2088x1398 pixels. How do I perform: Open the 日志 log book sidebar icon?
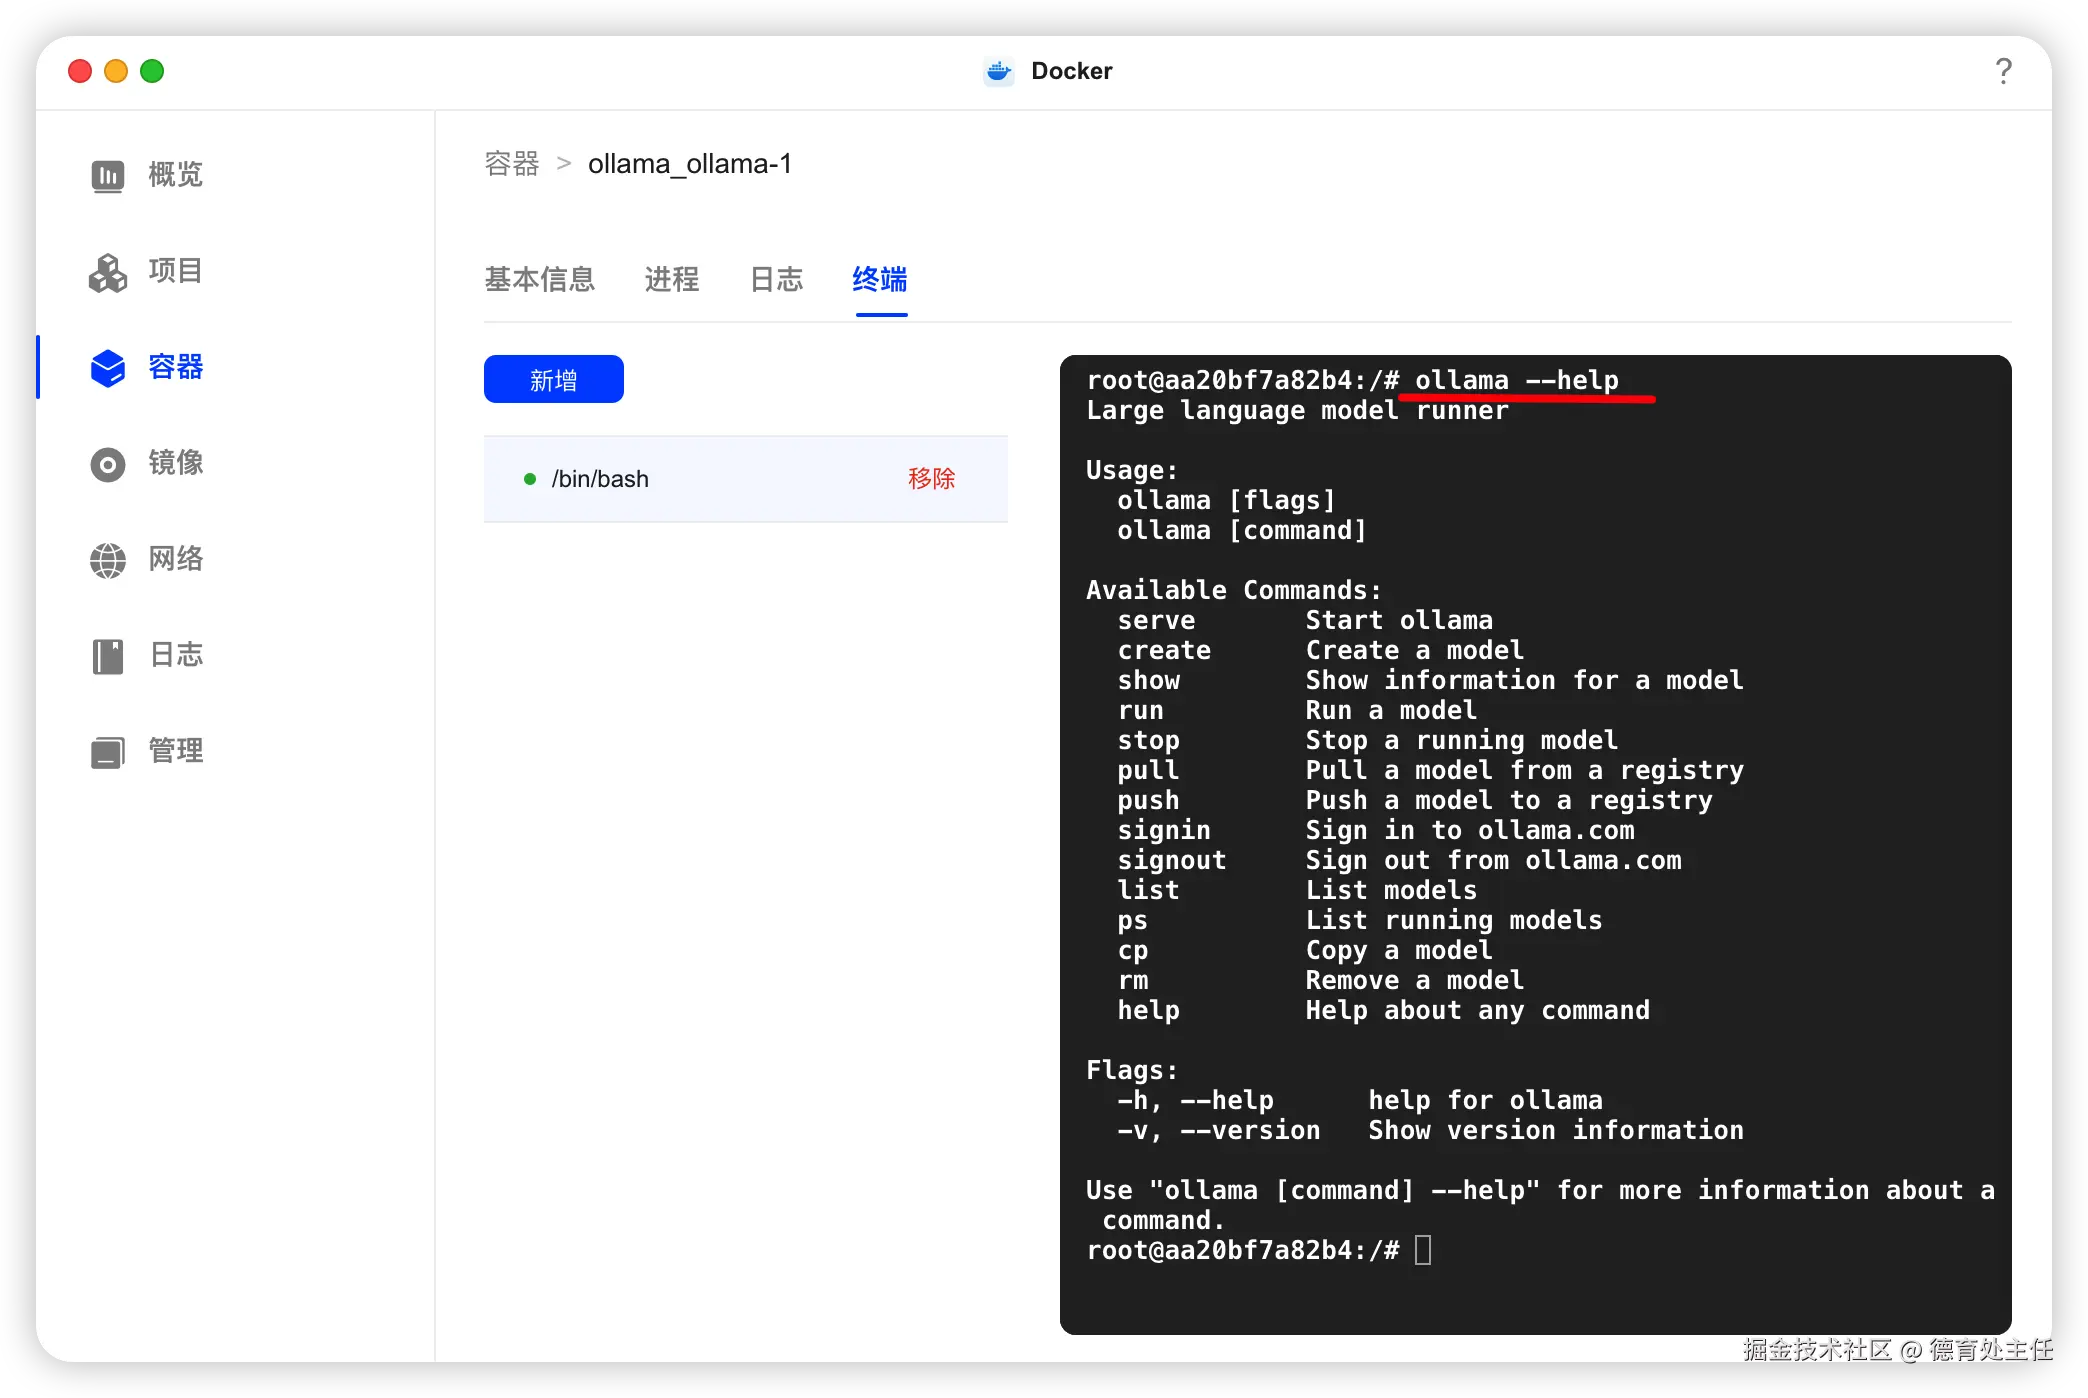point(108,656)
